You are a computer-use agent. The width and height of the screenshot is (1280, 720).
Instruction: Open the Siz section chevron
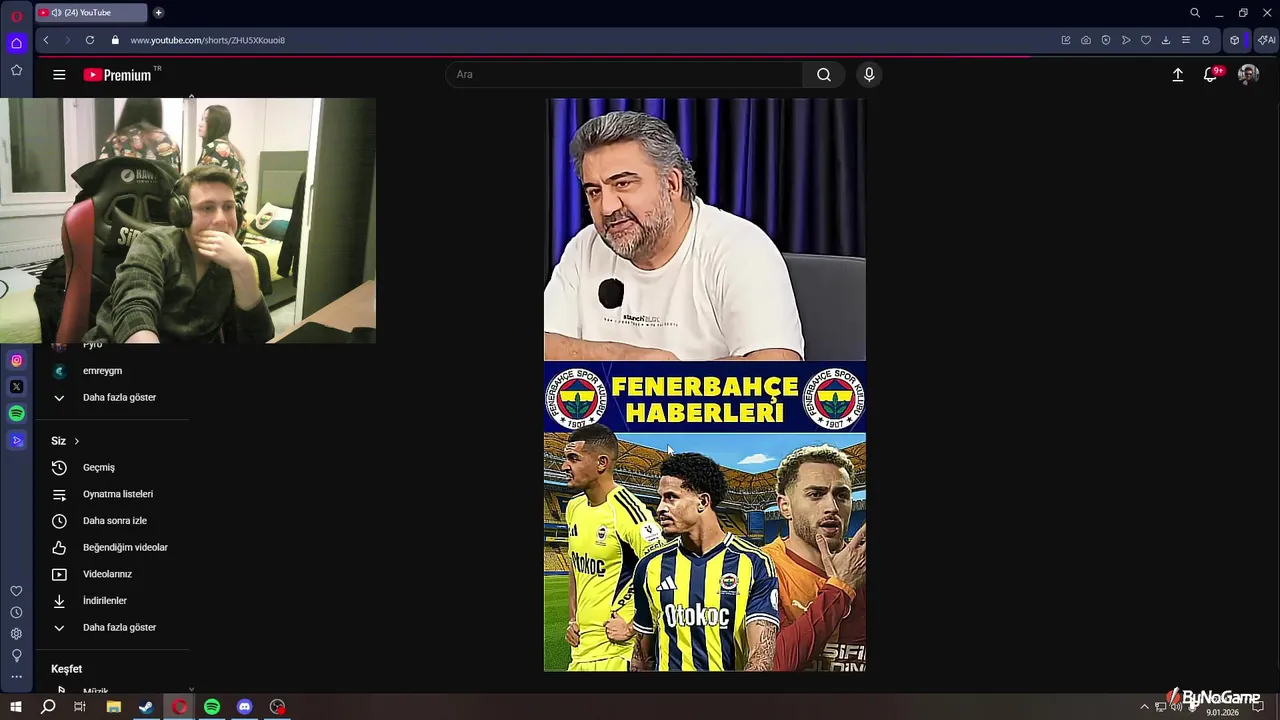point(76,441)
